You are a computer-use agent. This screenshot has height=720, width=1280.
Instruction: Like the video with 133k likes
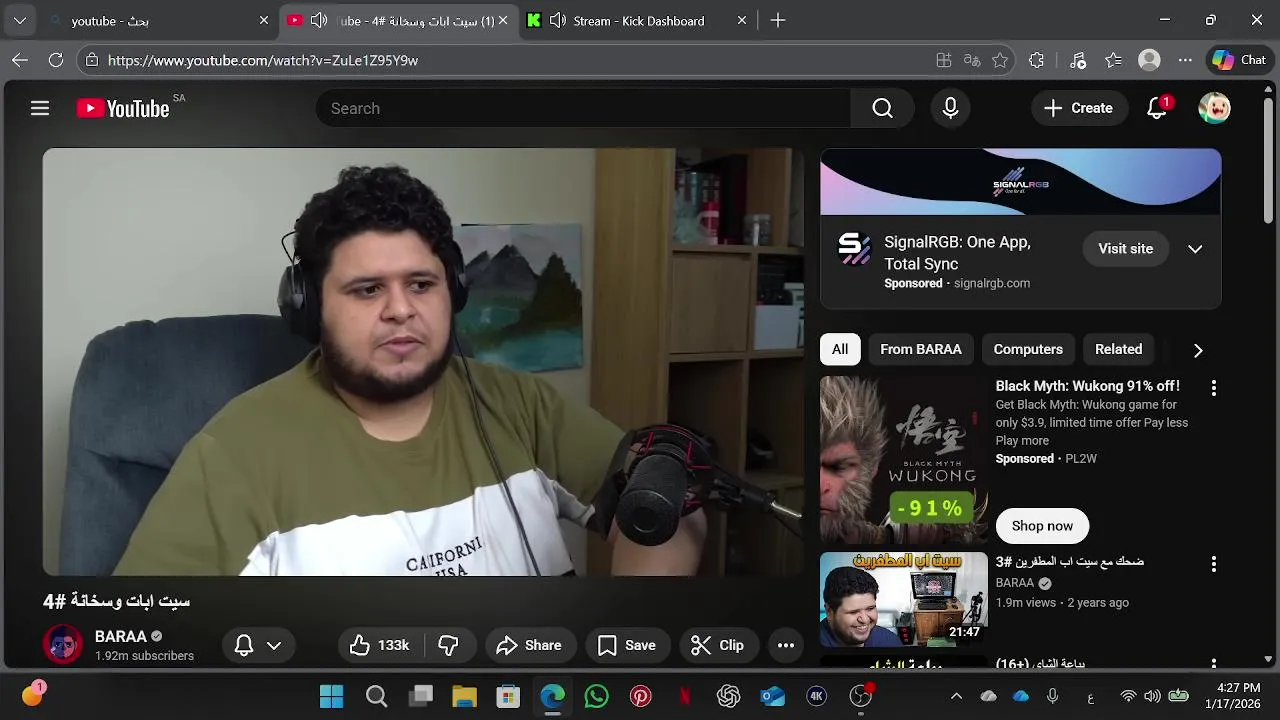(380, 645)
